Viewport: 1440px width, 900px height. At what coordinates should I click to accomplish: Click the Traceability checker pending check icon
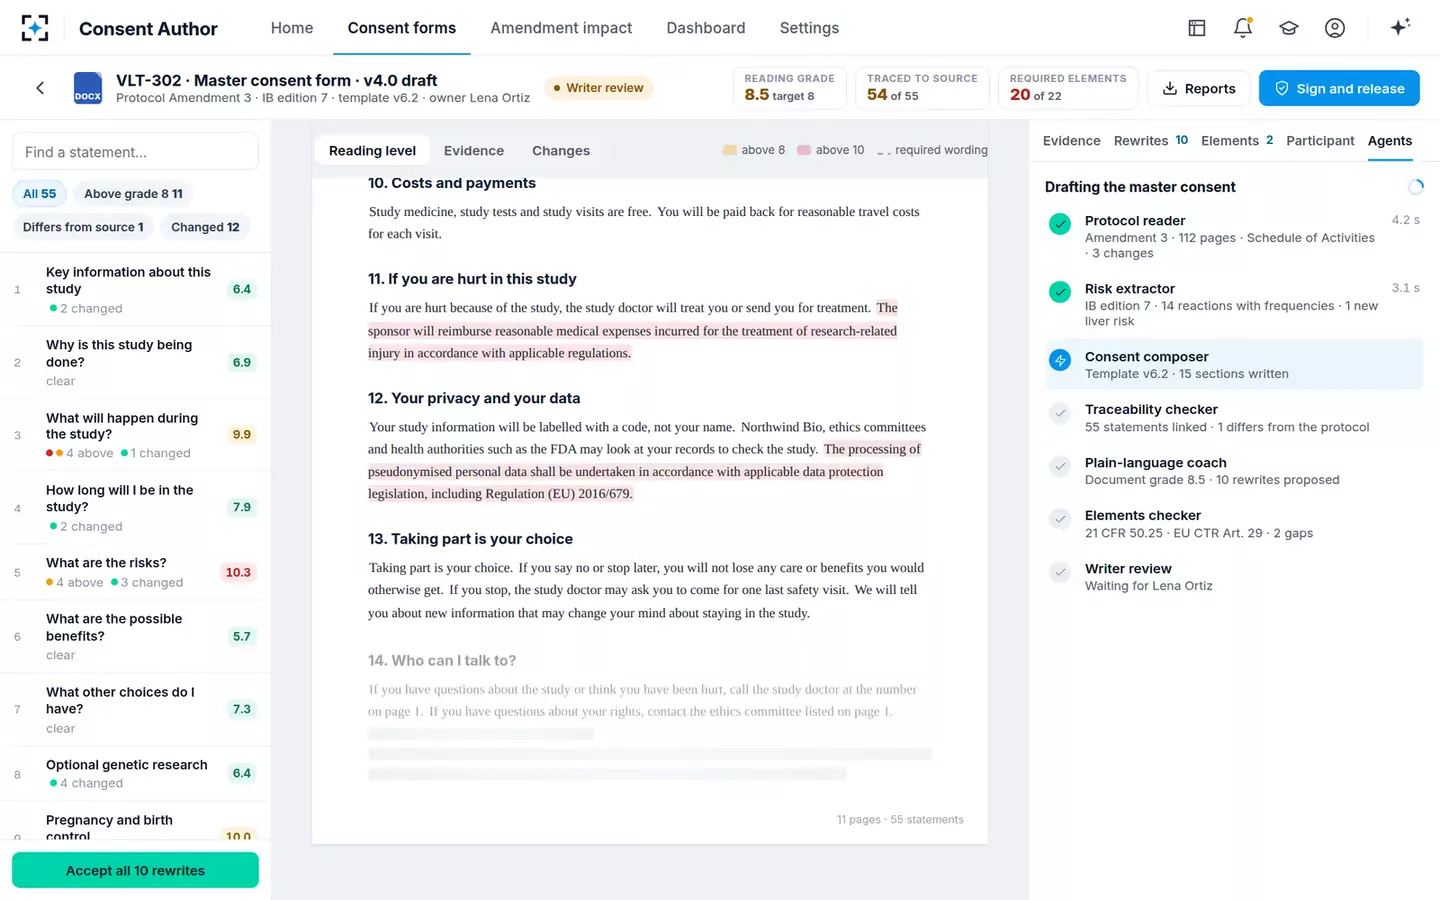(1060, 413)
